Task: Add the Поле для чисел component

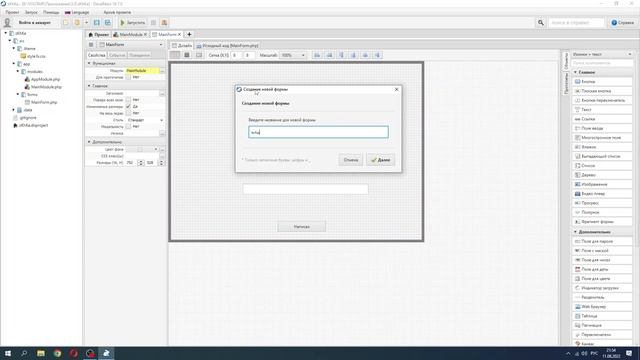Action: coord(602,260)
